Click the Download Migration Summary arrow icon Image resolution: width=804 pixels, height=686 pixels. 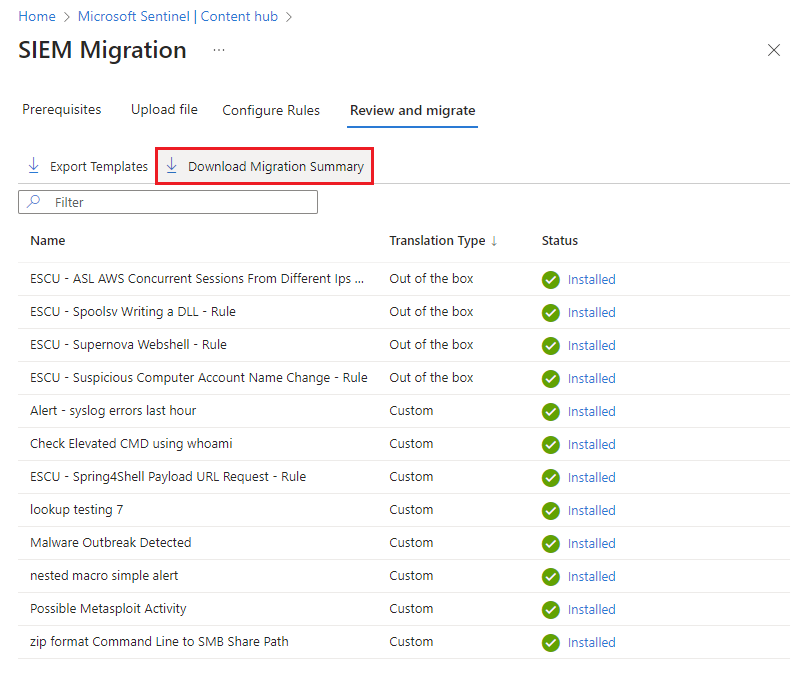click(171, 166)
